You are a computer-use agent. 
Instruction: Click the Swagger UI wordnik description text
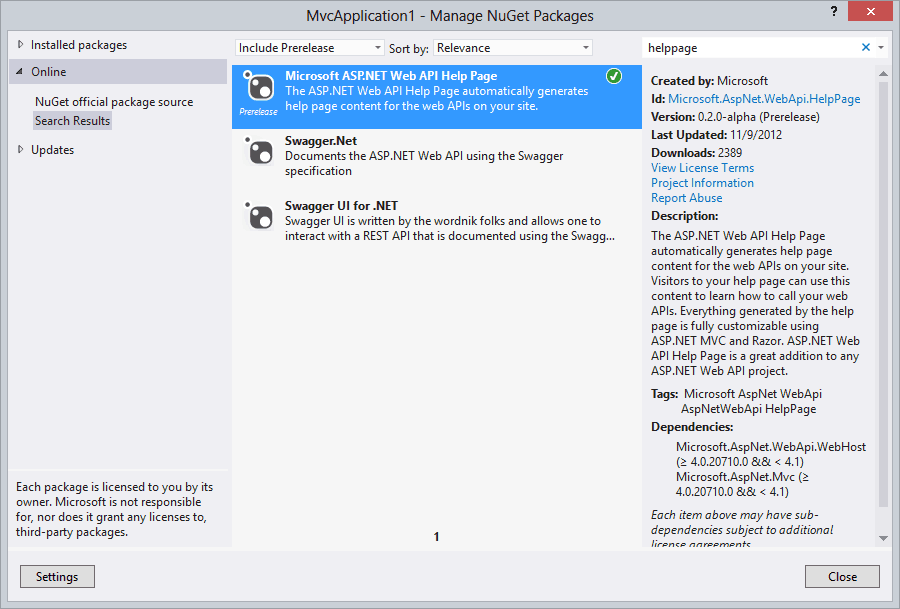pyautogui.click(x=450, y=228)
